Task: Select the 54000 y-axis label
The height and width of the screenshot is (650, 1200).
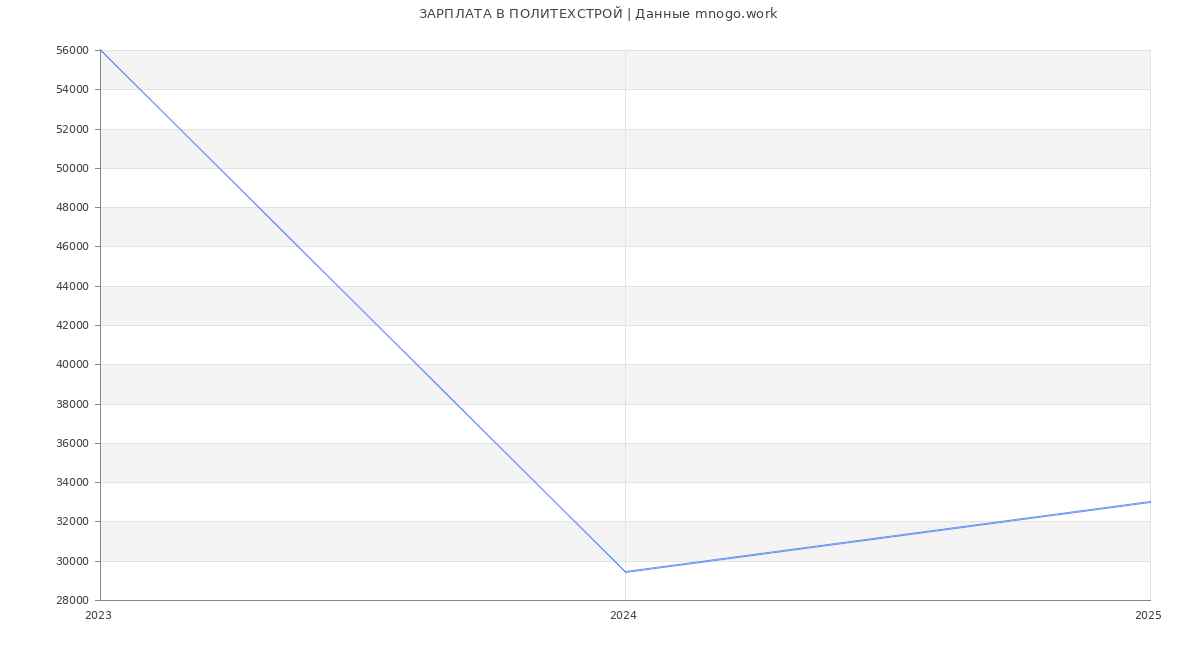Action: click(x=74, y=89)
